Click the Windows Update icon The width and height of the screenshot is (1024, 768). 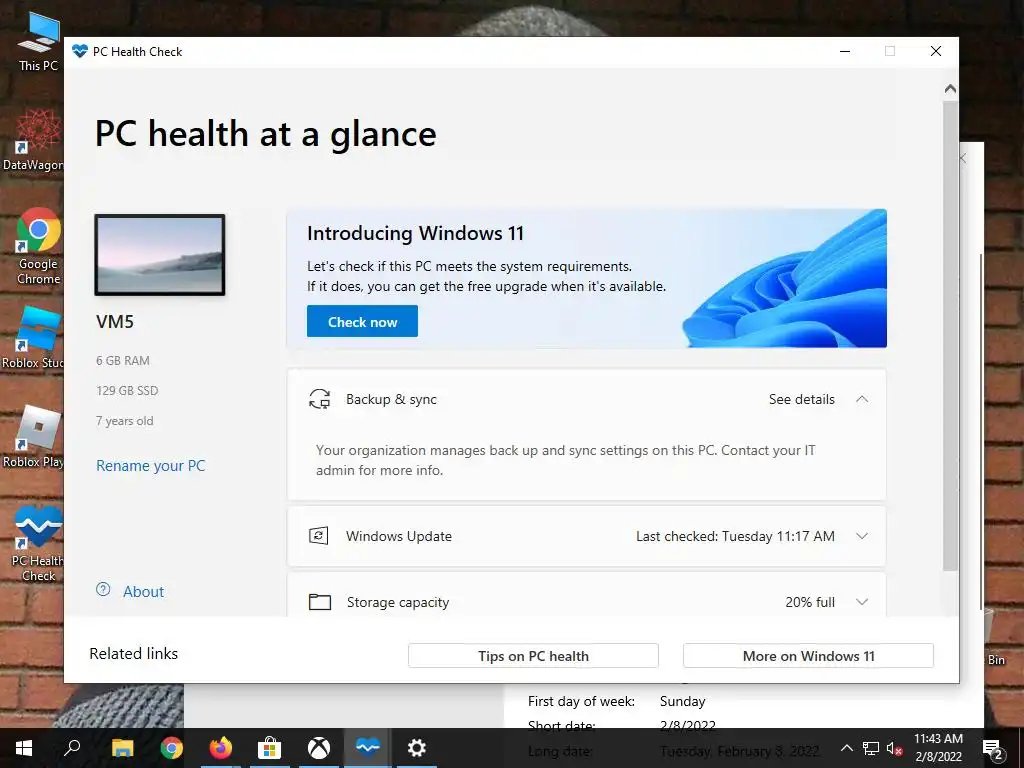pyautogui.click(x=319, y=536)
